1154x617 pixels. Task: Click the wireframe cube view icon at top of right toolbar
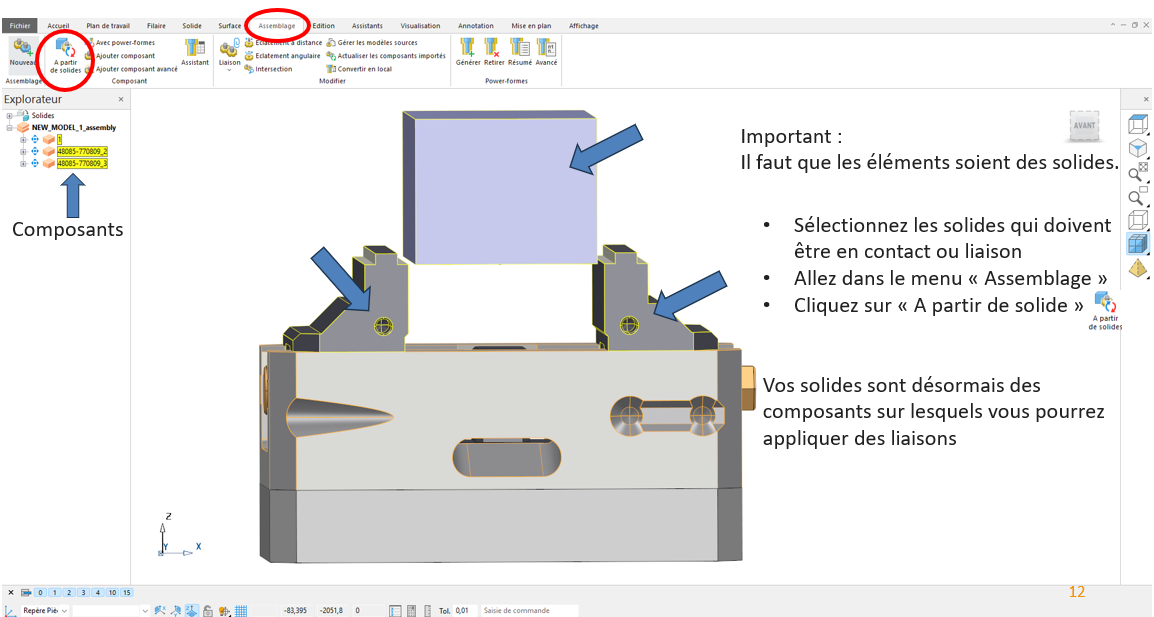(1138, 124)
